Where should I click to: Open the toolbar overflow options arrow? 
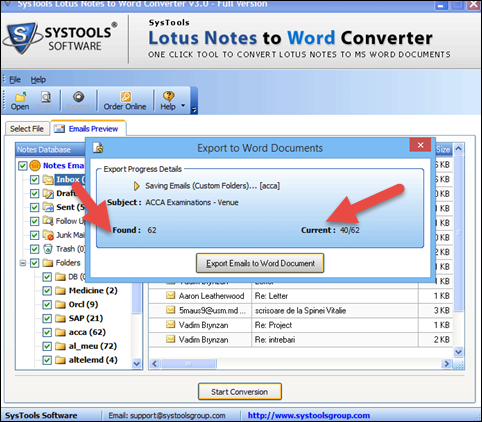(194, 110)
